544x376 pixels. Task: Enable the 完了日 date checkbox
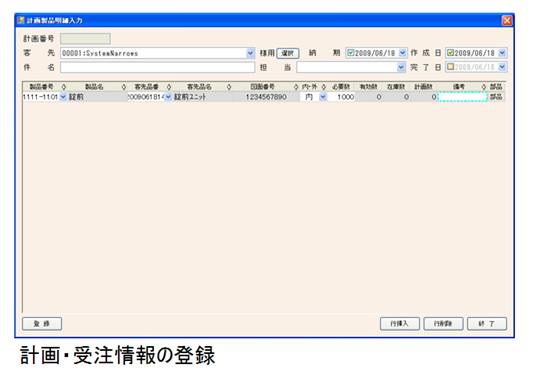point(450,67)
